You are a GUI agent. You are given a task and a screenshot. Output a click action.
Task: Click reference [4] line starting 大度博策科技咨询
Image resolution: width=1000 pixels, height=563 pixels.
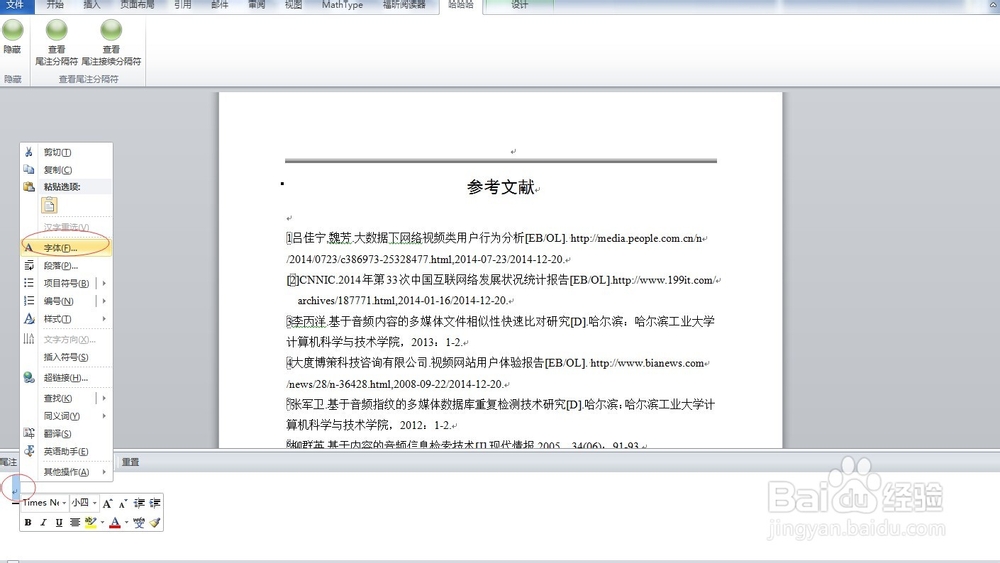coord(497,363)
